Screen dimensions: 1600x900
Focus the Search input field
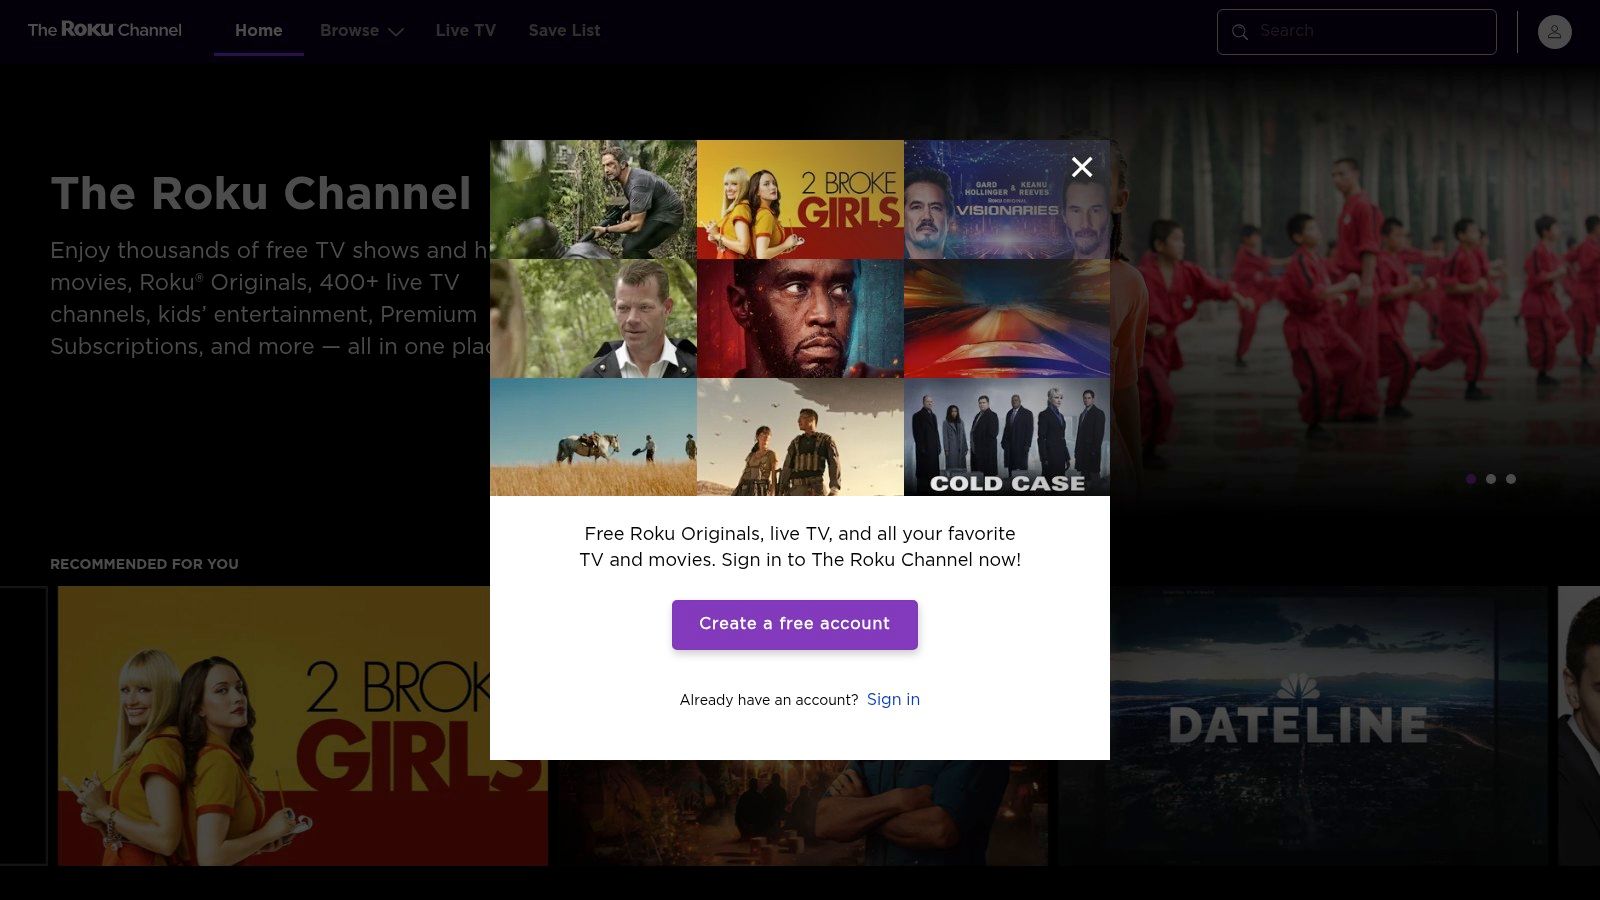pyautogui.click(x=1357, y=32)
